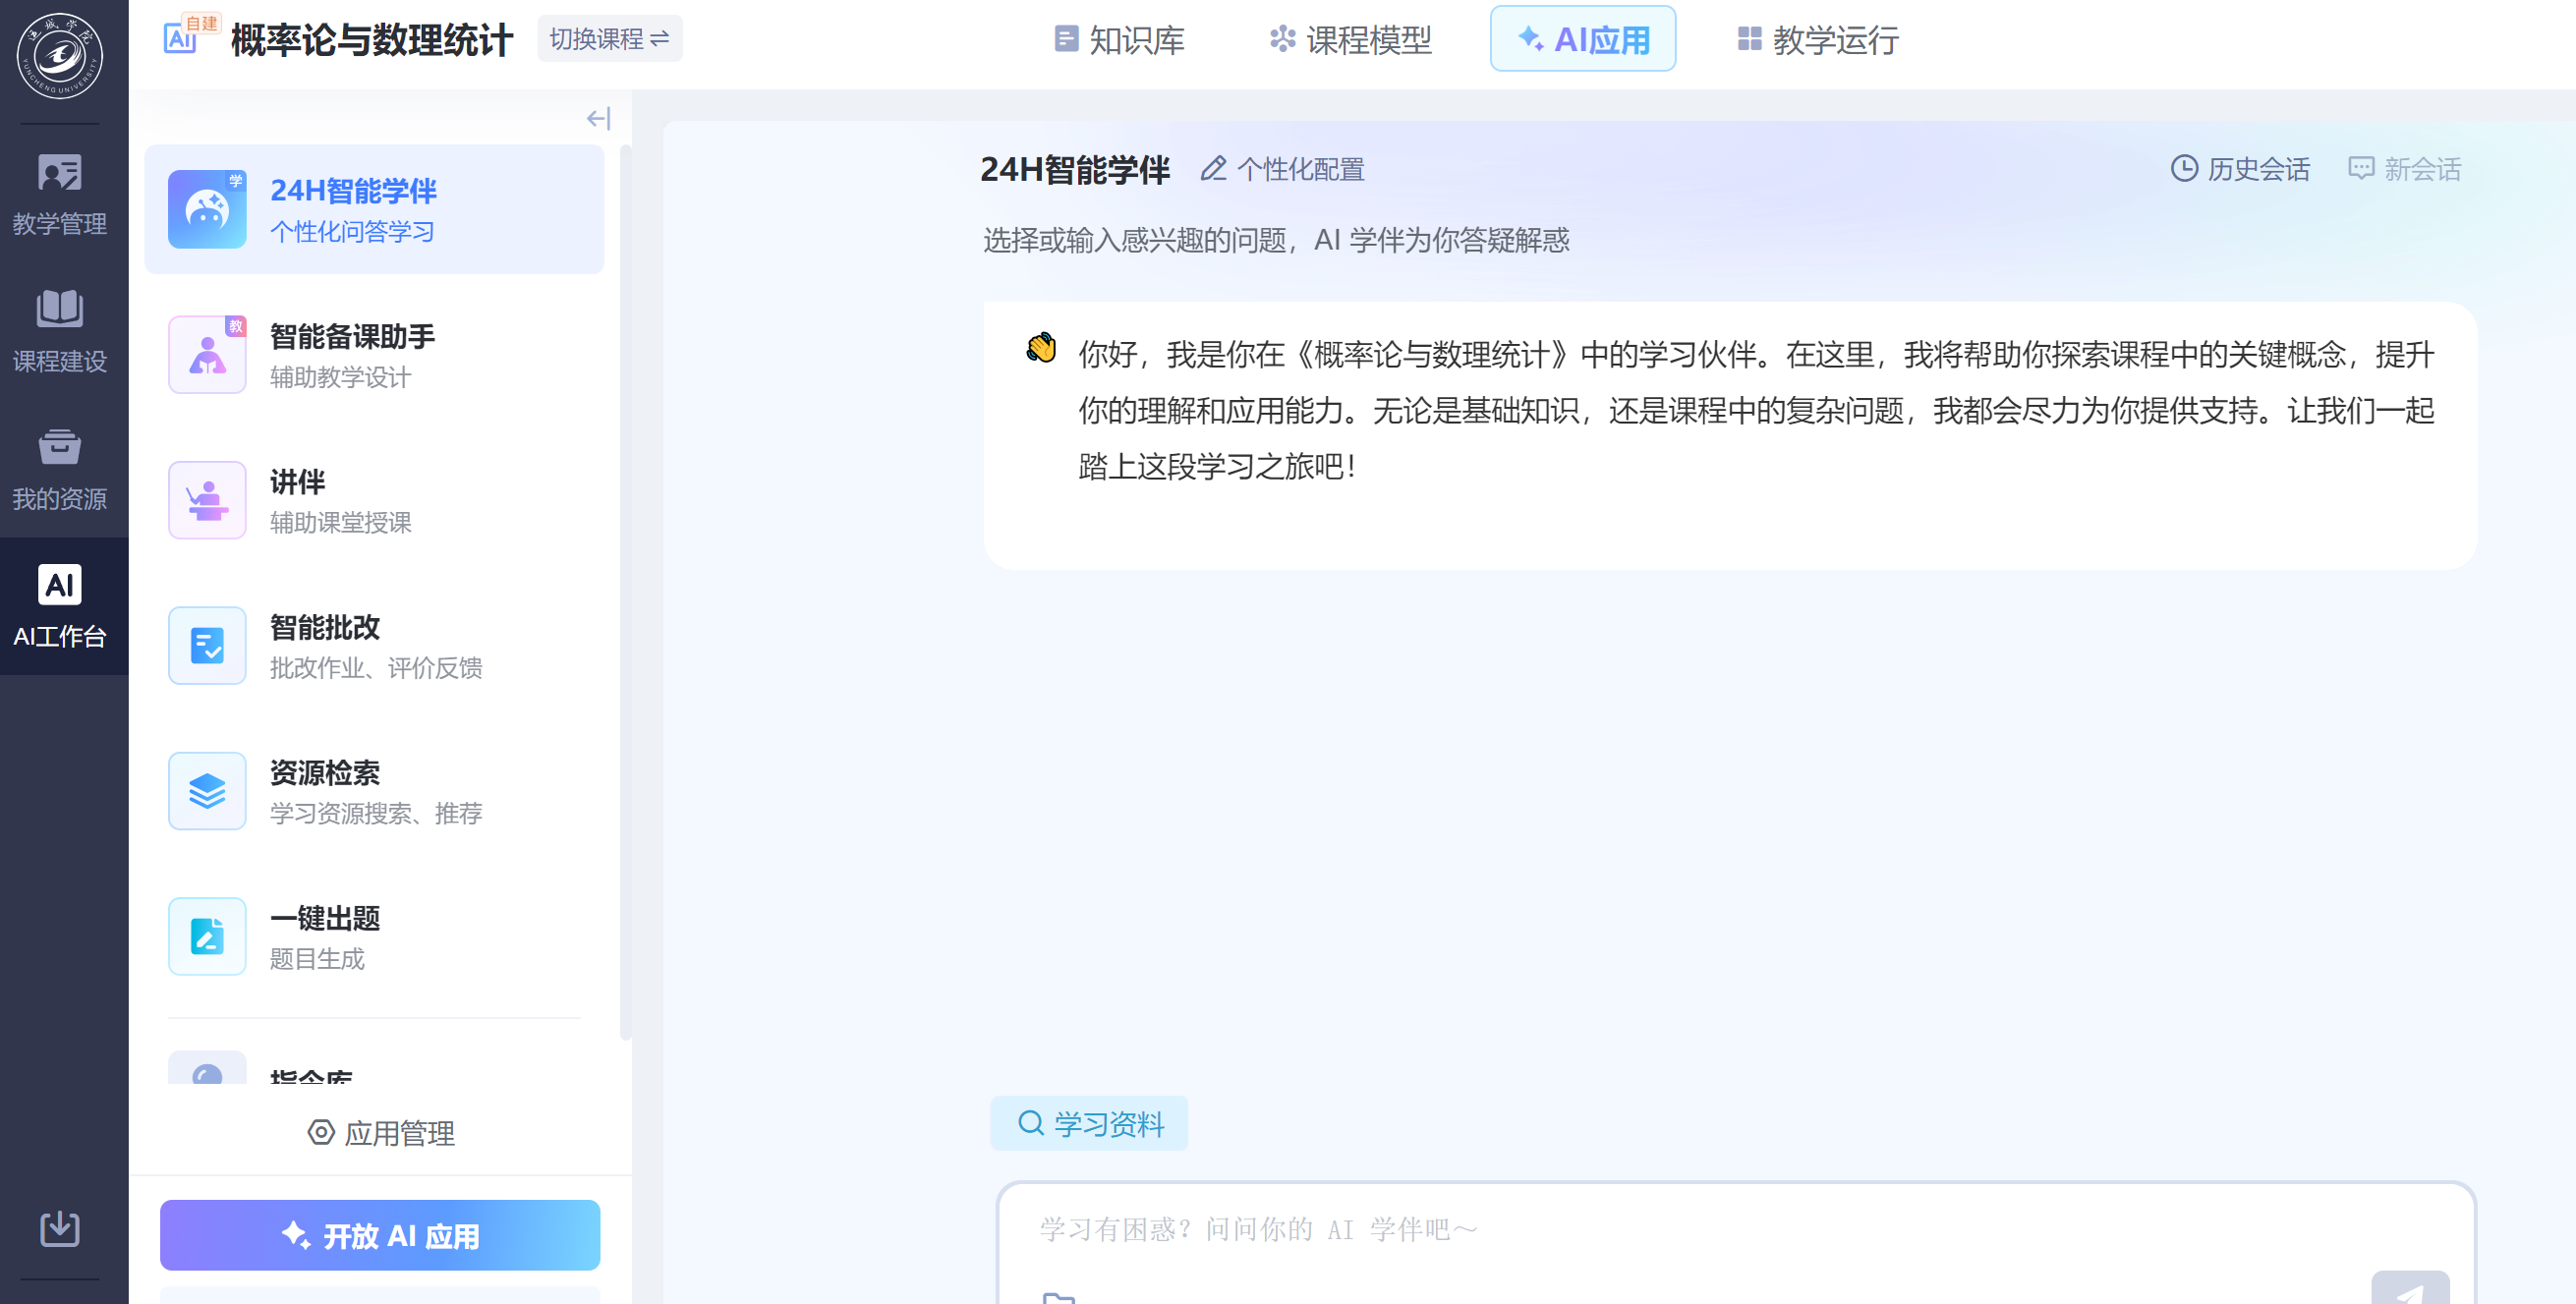Select 学习资源搜索、推荐 subtitle text

click(376, 813)
